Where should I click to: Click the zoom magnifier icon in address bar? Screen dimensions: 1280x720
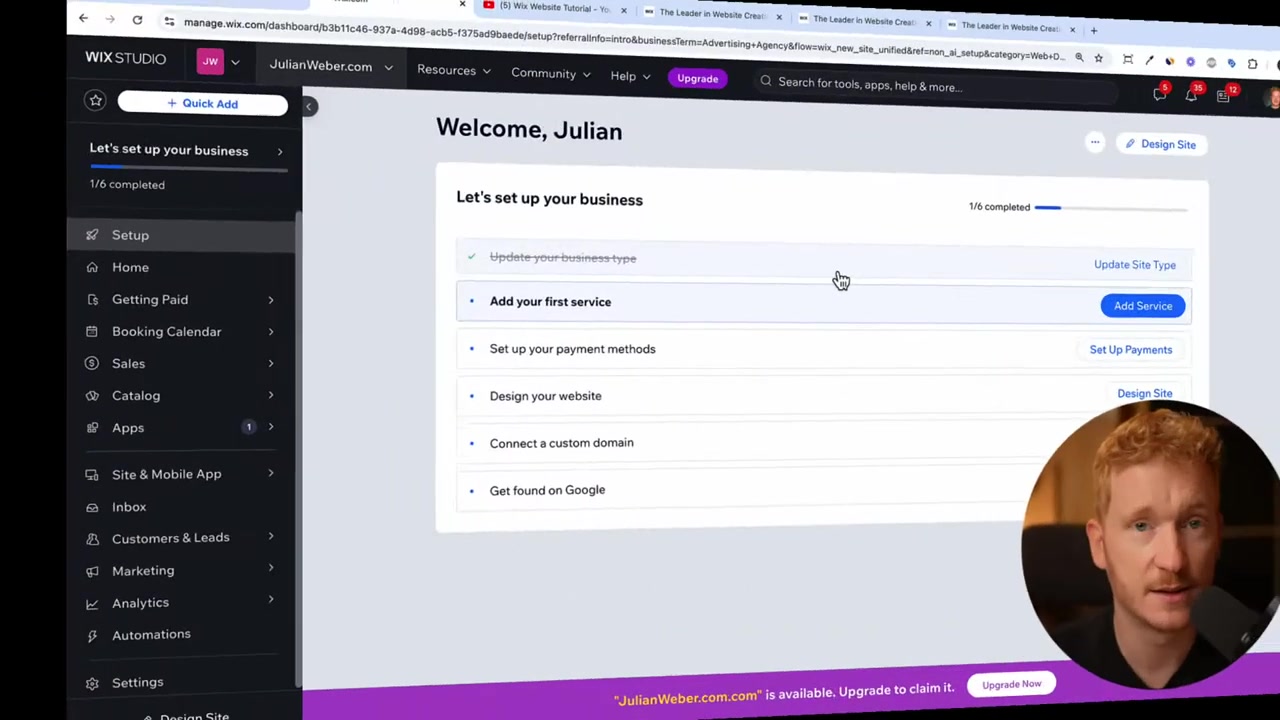click(x=1079, y=58)
